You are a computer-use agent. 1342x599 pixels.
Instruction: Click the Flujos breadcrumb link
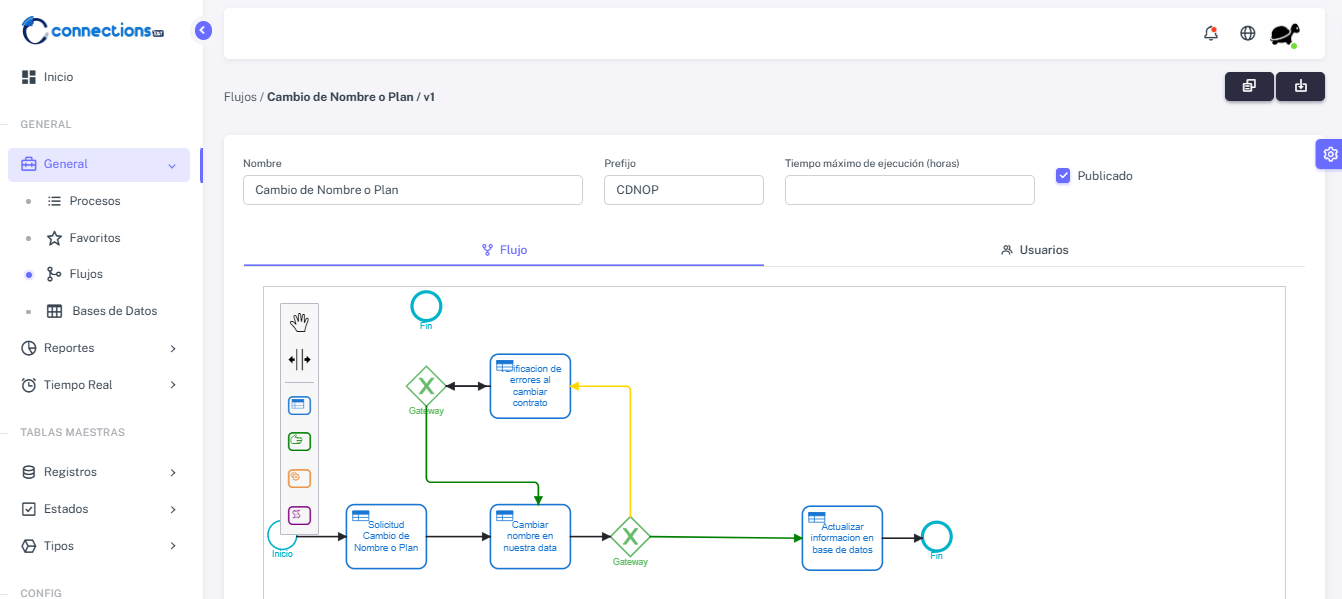[240, 97]
